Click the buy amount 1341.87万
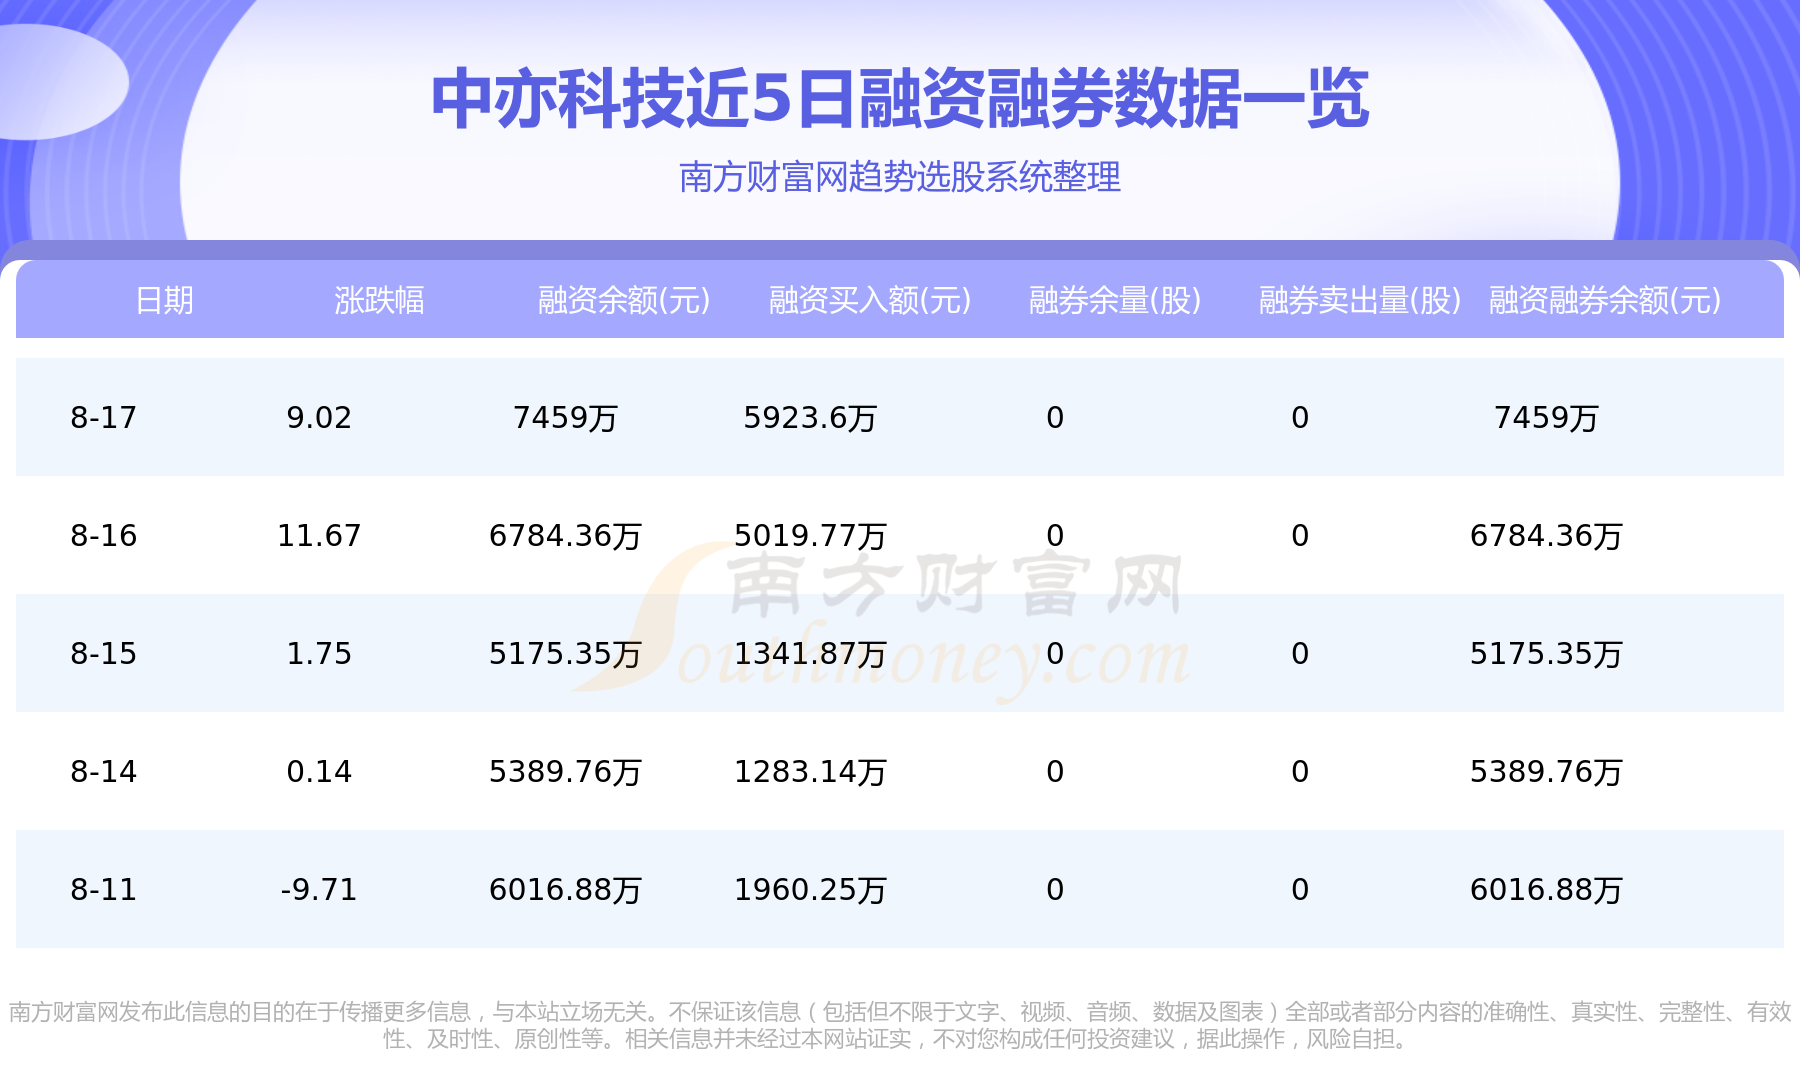The height and width of the screenshot is (1082, 1800). (810, 653)
